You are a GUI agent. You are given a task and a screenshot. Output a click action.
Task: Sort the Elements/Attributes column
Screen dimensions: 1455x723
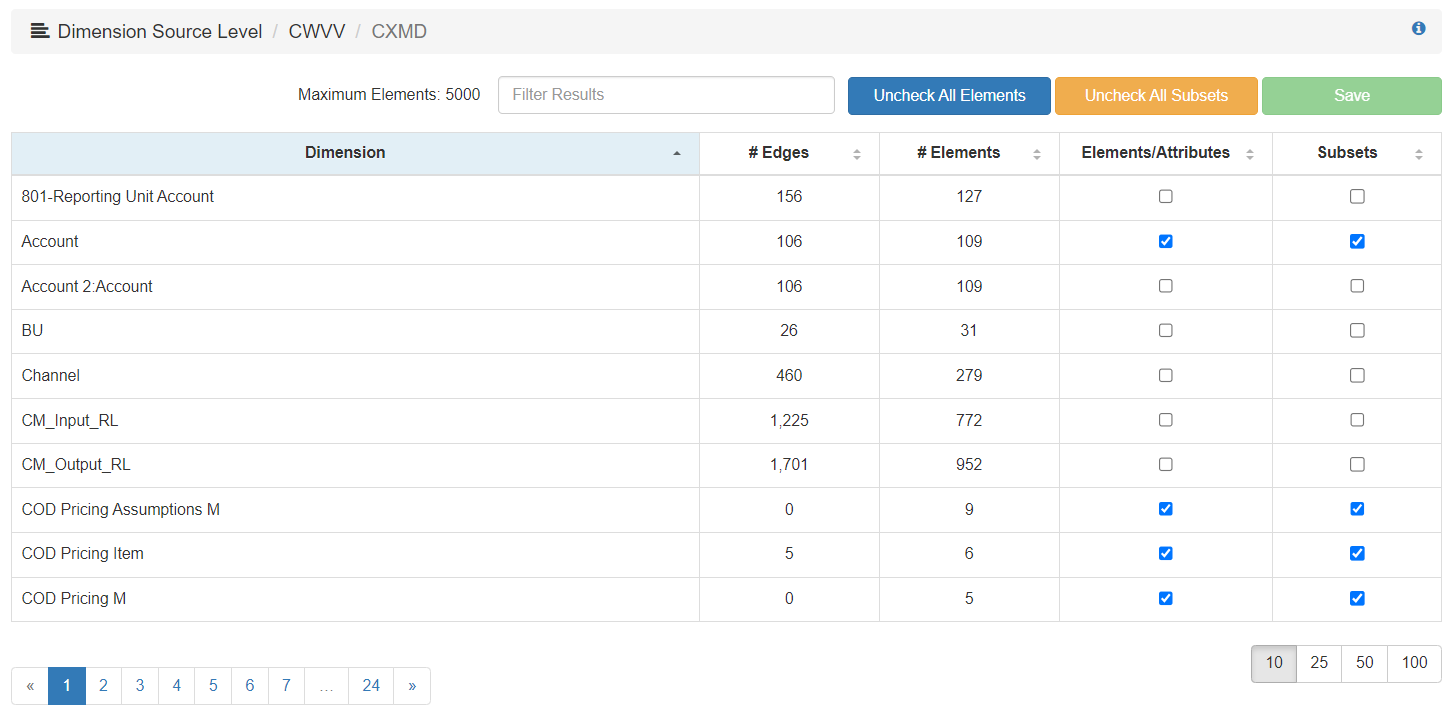[1166, 153]
